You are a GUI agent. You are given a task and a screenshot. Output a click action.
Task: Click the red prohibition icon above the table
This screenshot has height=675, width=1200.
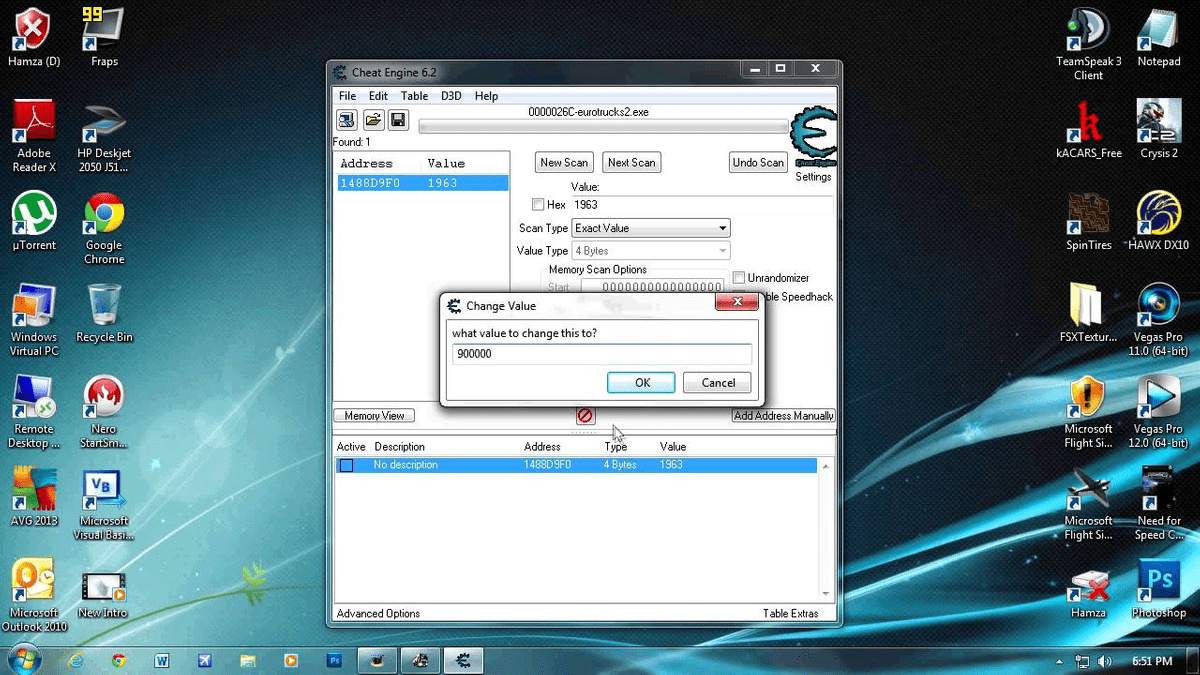(x=585, y=415)
